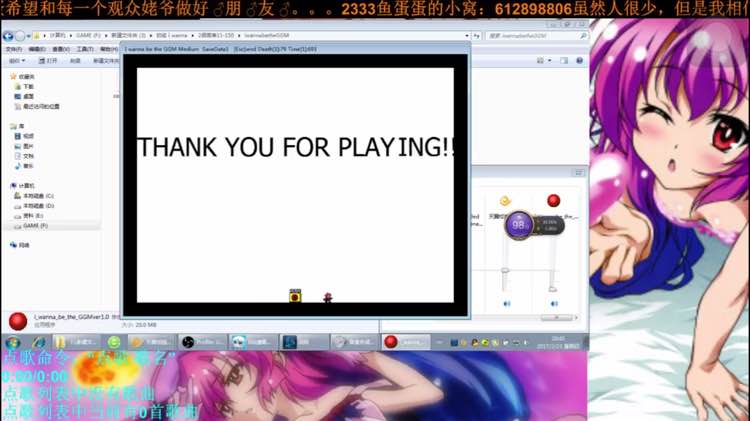Open the 视频 library

[x=24, y=136]
